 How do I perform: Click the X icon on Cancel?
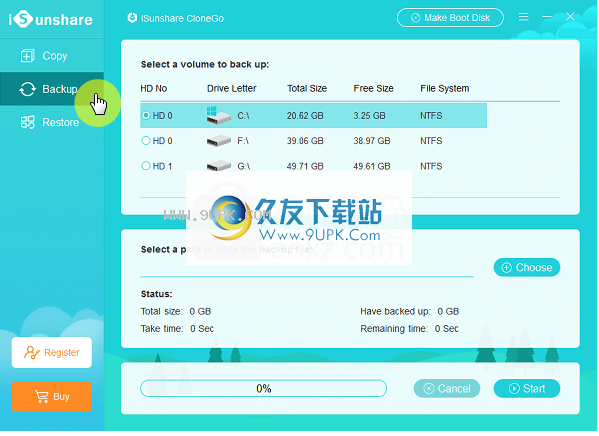pos(429,389)
